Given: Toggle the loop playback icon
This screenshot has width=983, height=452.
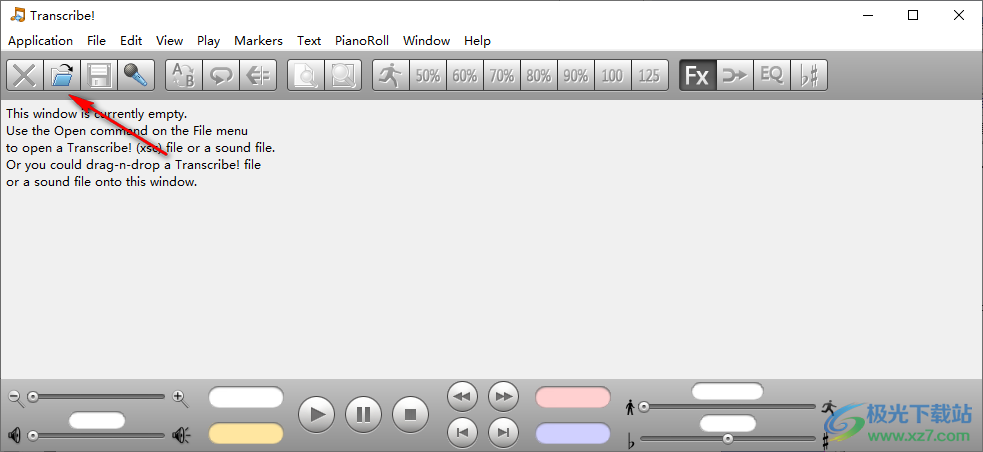Looking at the screenshot, I should pos(221,76).
